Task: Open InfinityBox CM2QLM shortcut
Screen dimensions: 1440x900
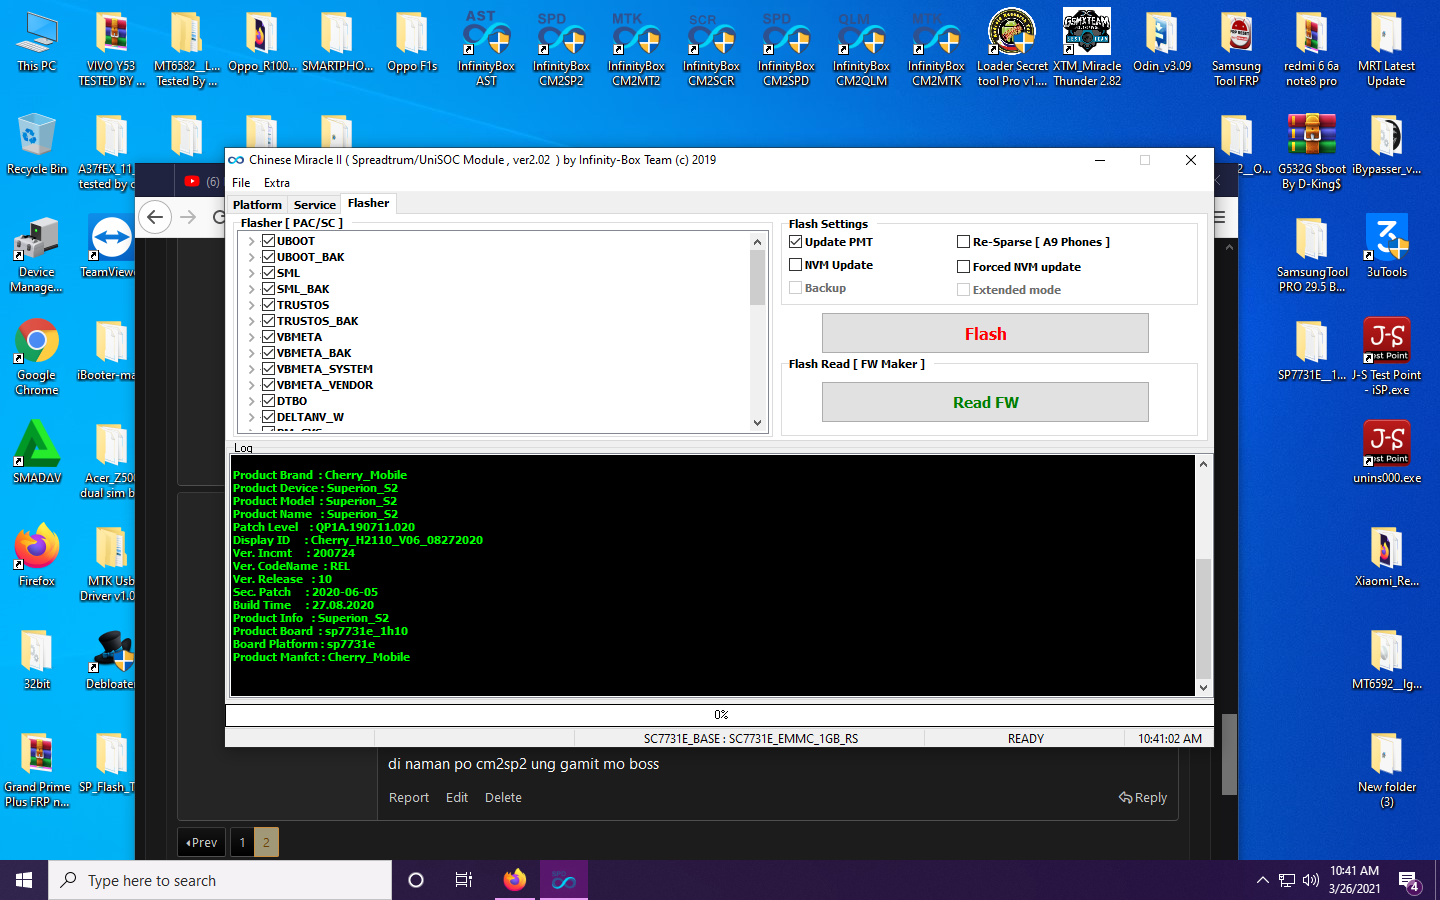Action: [861, 48]
